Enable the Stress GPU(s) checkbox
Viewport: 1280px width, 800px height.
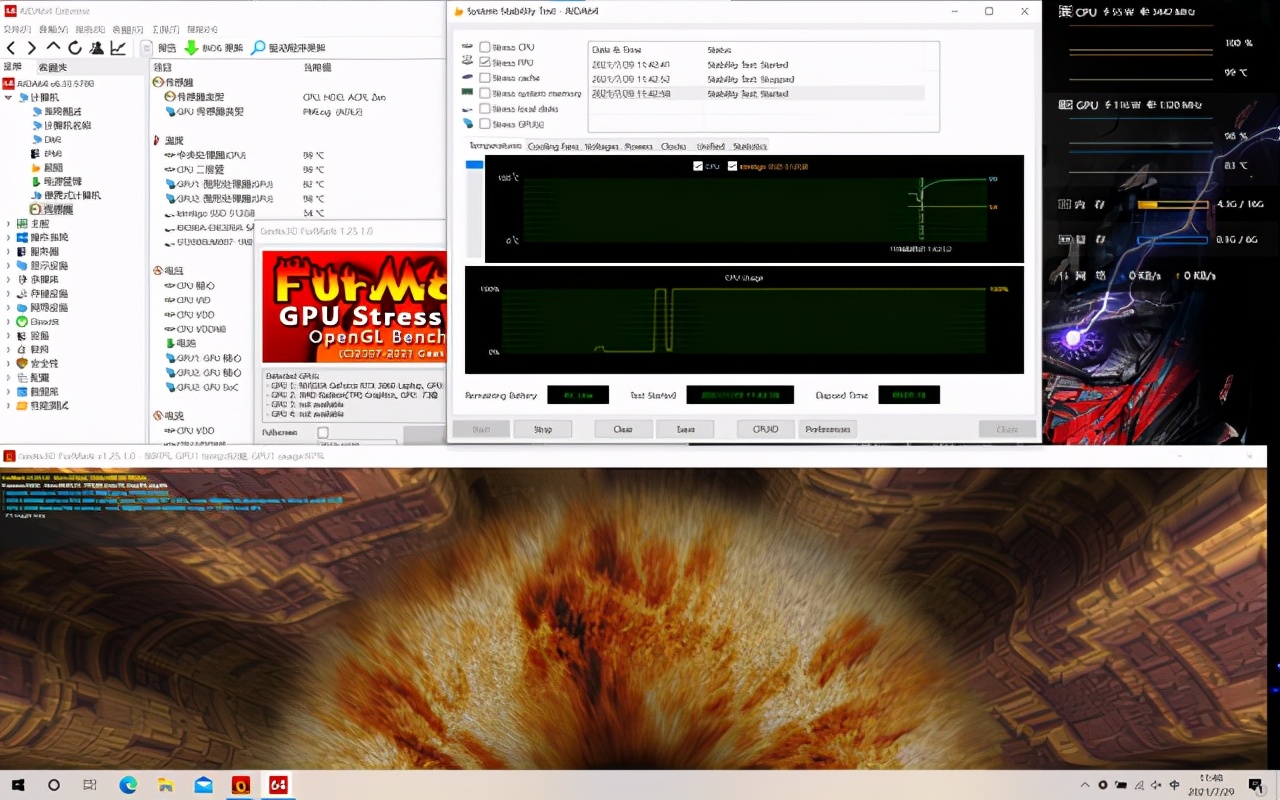485,124
